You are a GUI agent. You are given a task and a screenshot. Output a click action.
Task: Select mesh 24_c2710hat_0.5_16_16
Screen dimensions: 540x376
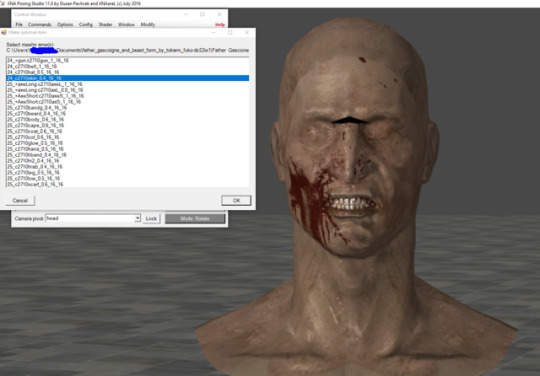[x=127, y=72]
